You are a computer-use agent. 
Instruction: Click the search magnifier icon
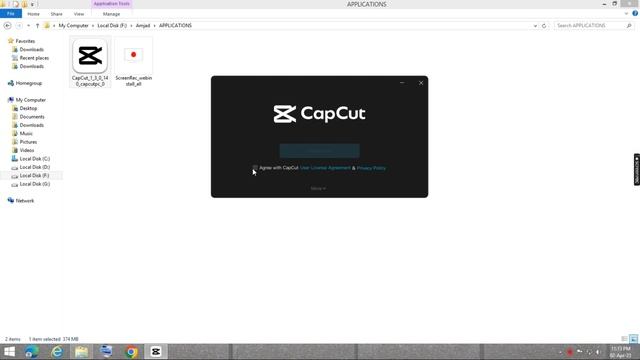click(x=629, y=25)
